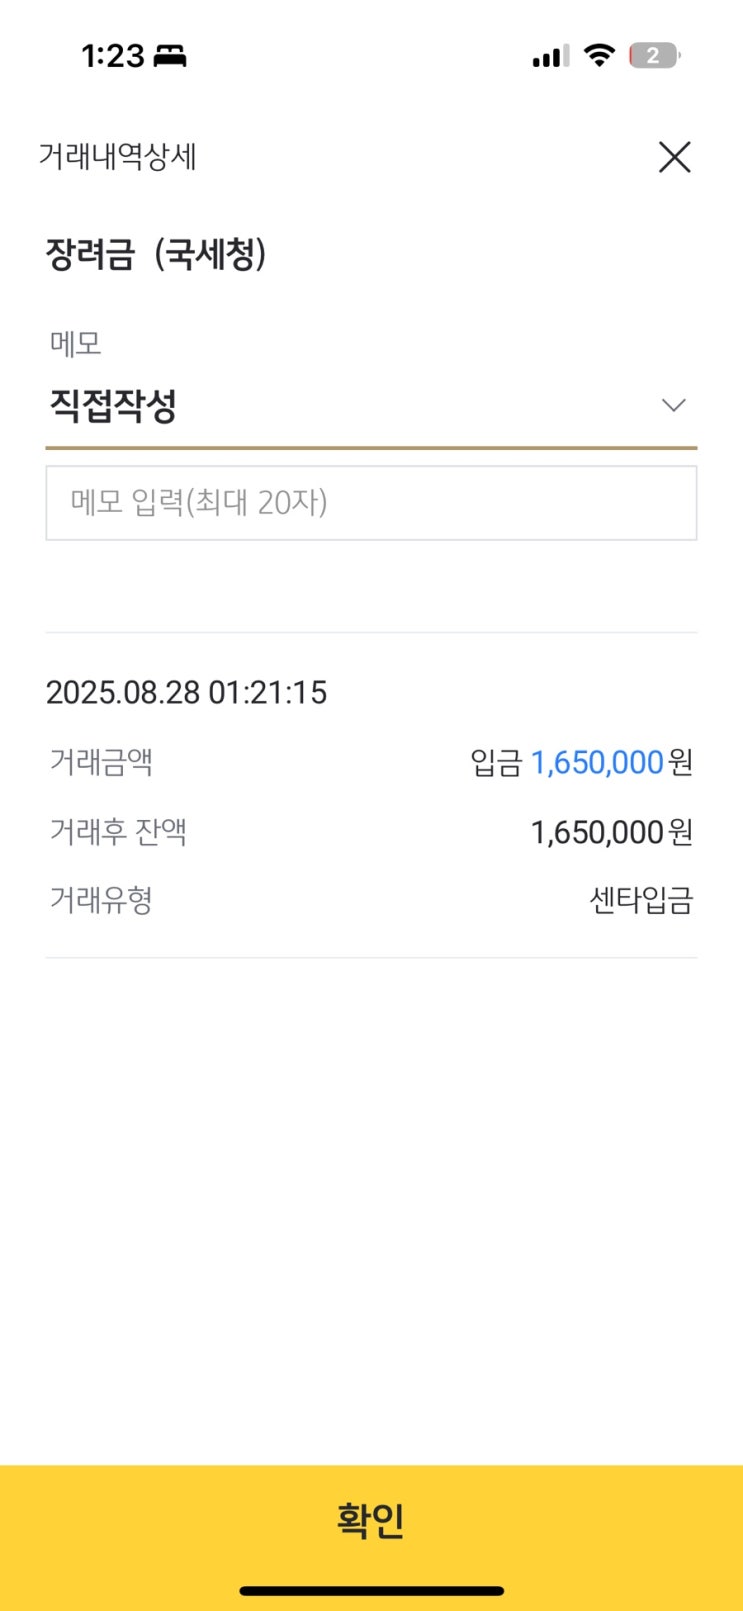Select the 센타입금 transaction type value
The width and height of the screenshot is (743, 1611).
point(640,900)
